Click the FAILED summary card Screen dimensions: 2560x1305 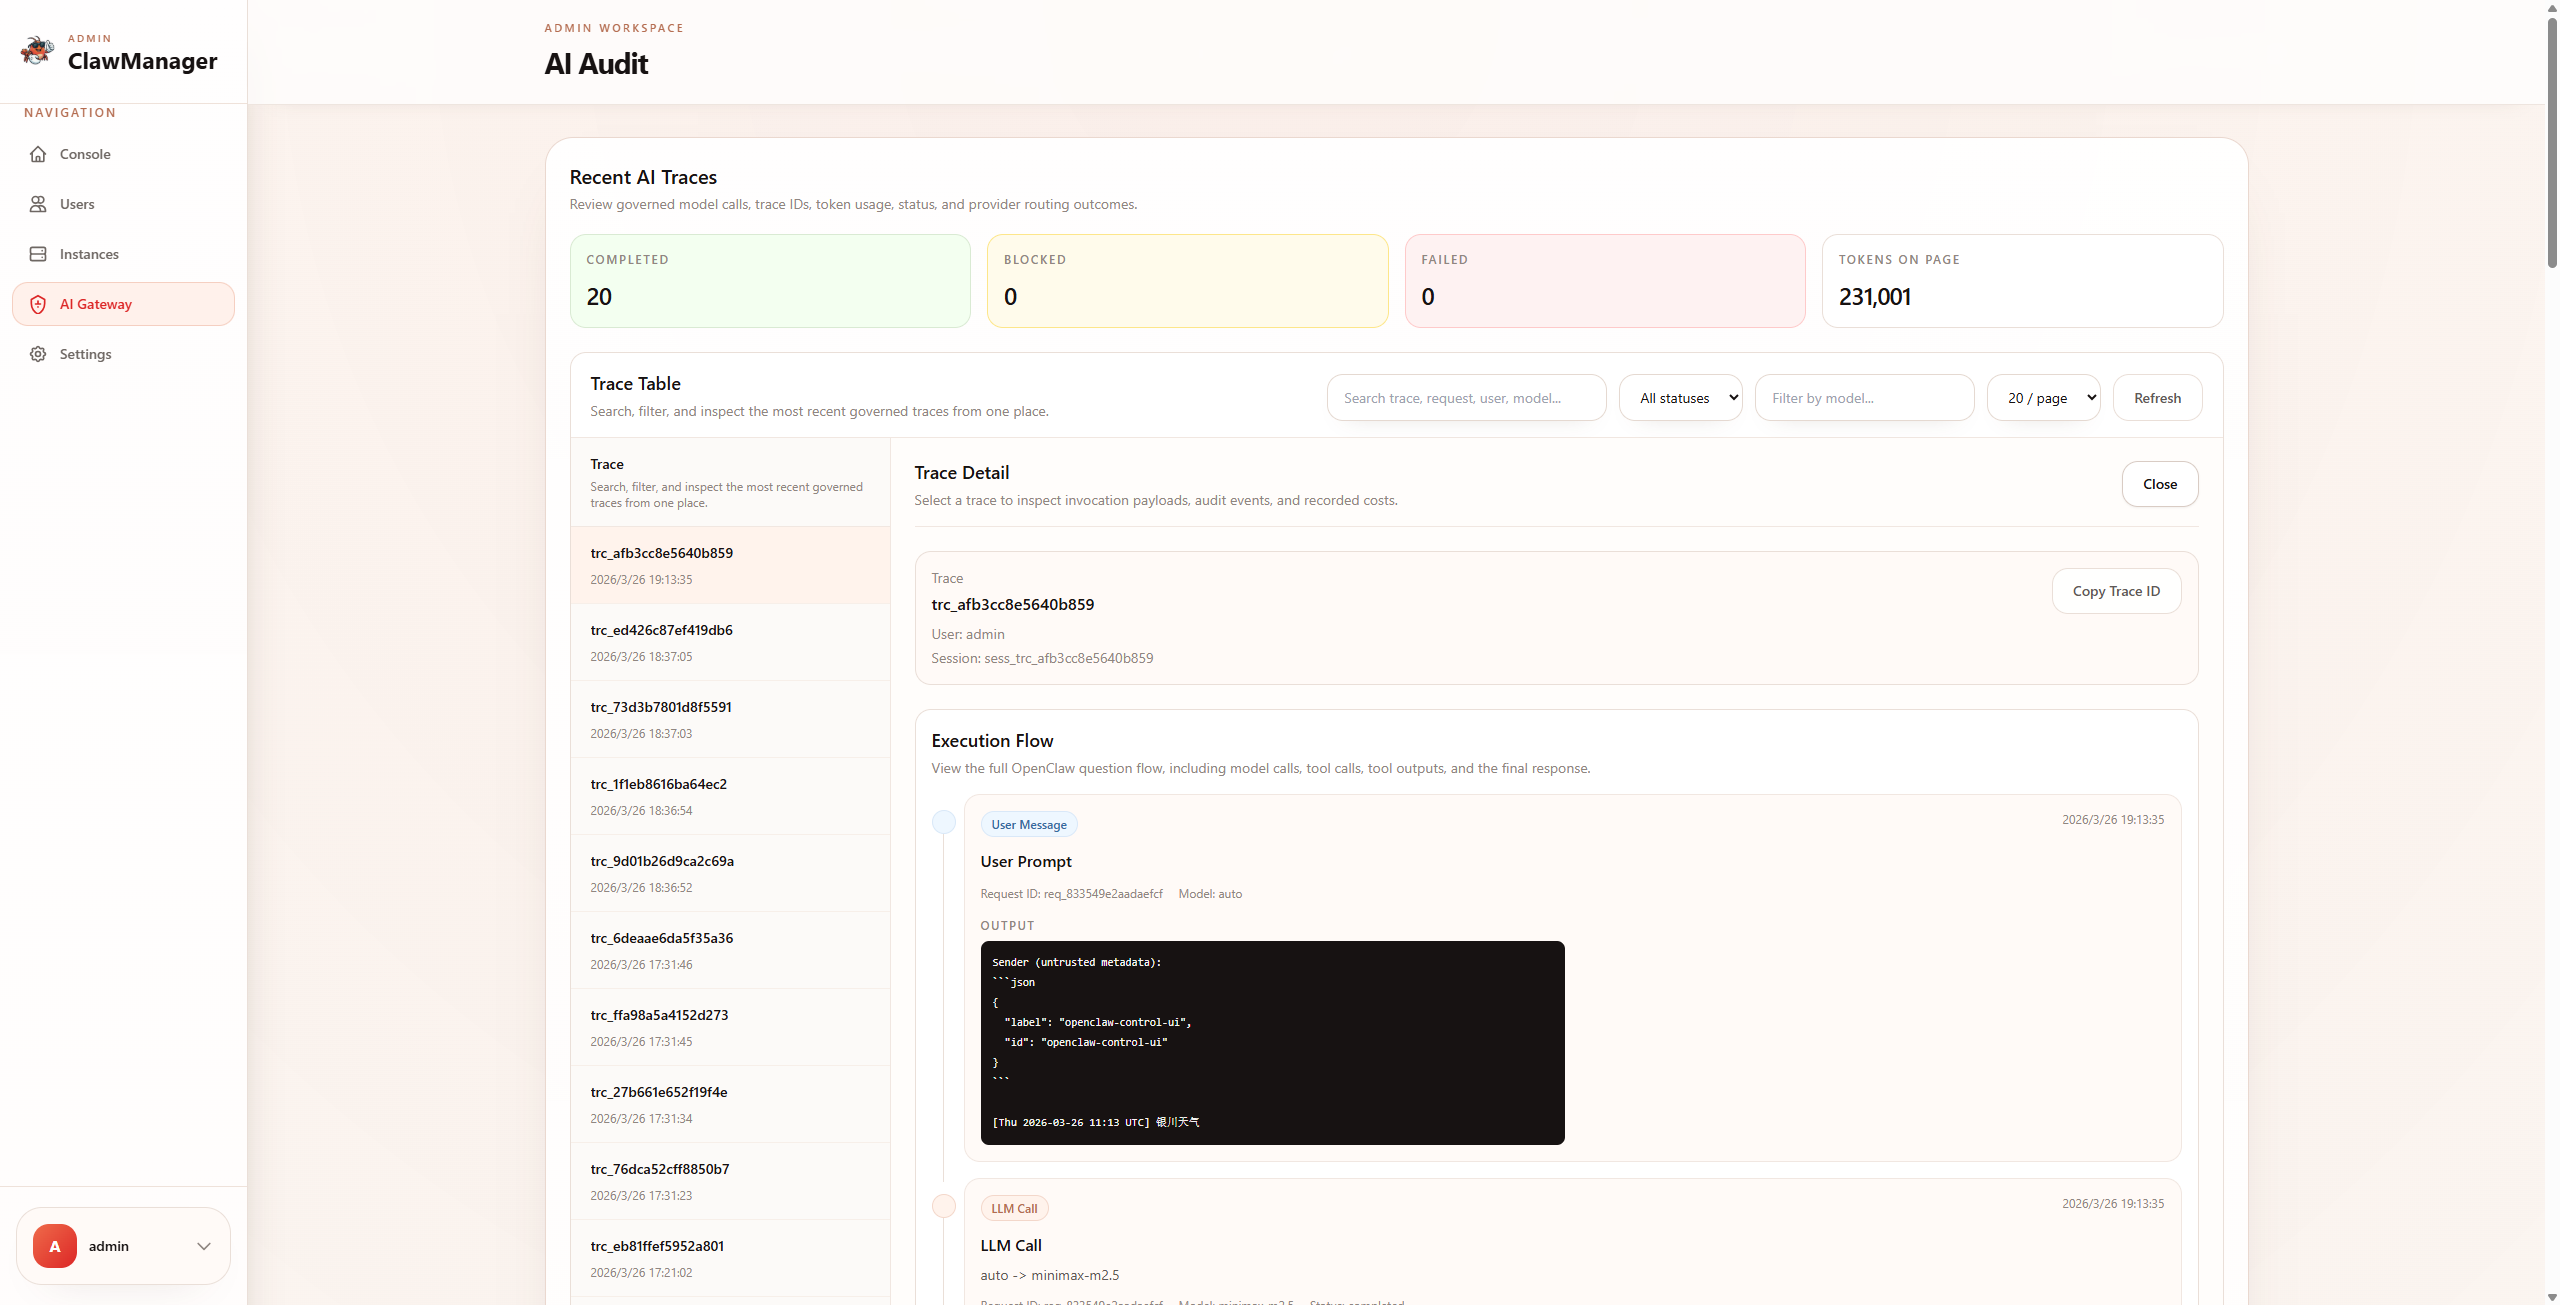point(1605,281)
